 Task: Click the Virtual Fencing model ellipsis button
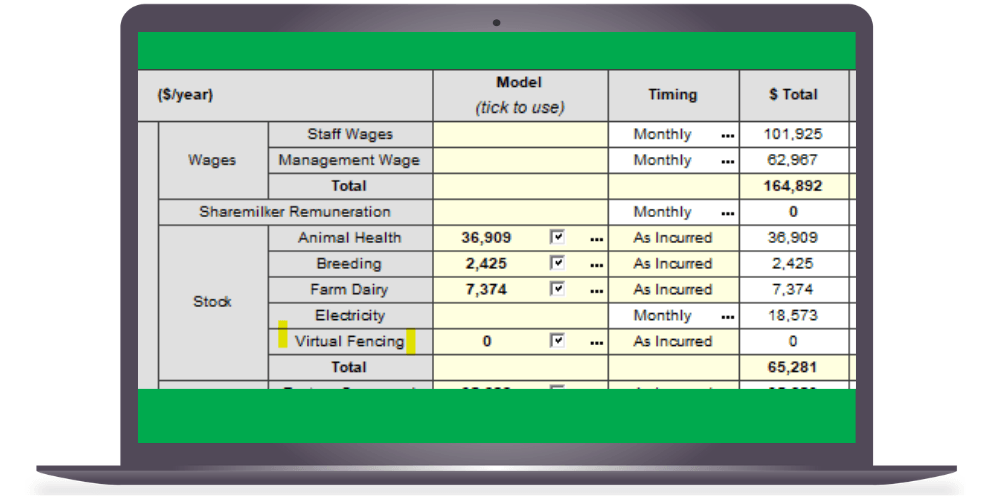tap(596, 343)
